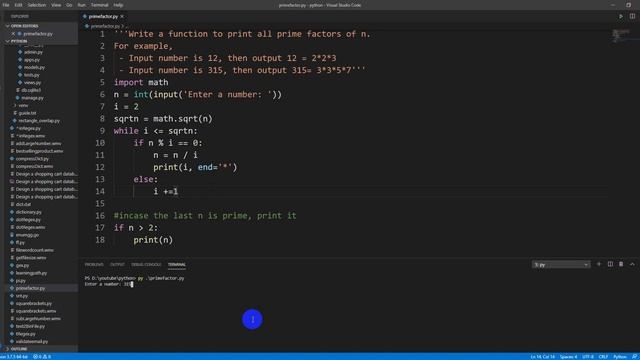The height and width of the screenshot is (360, 640).
Task: Collapse the OPEN EDITORS section
Action: click(x=24, y=26)
